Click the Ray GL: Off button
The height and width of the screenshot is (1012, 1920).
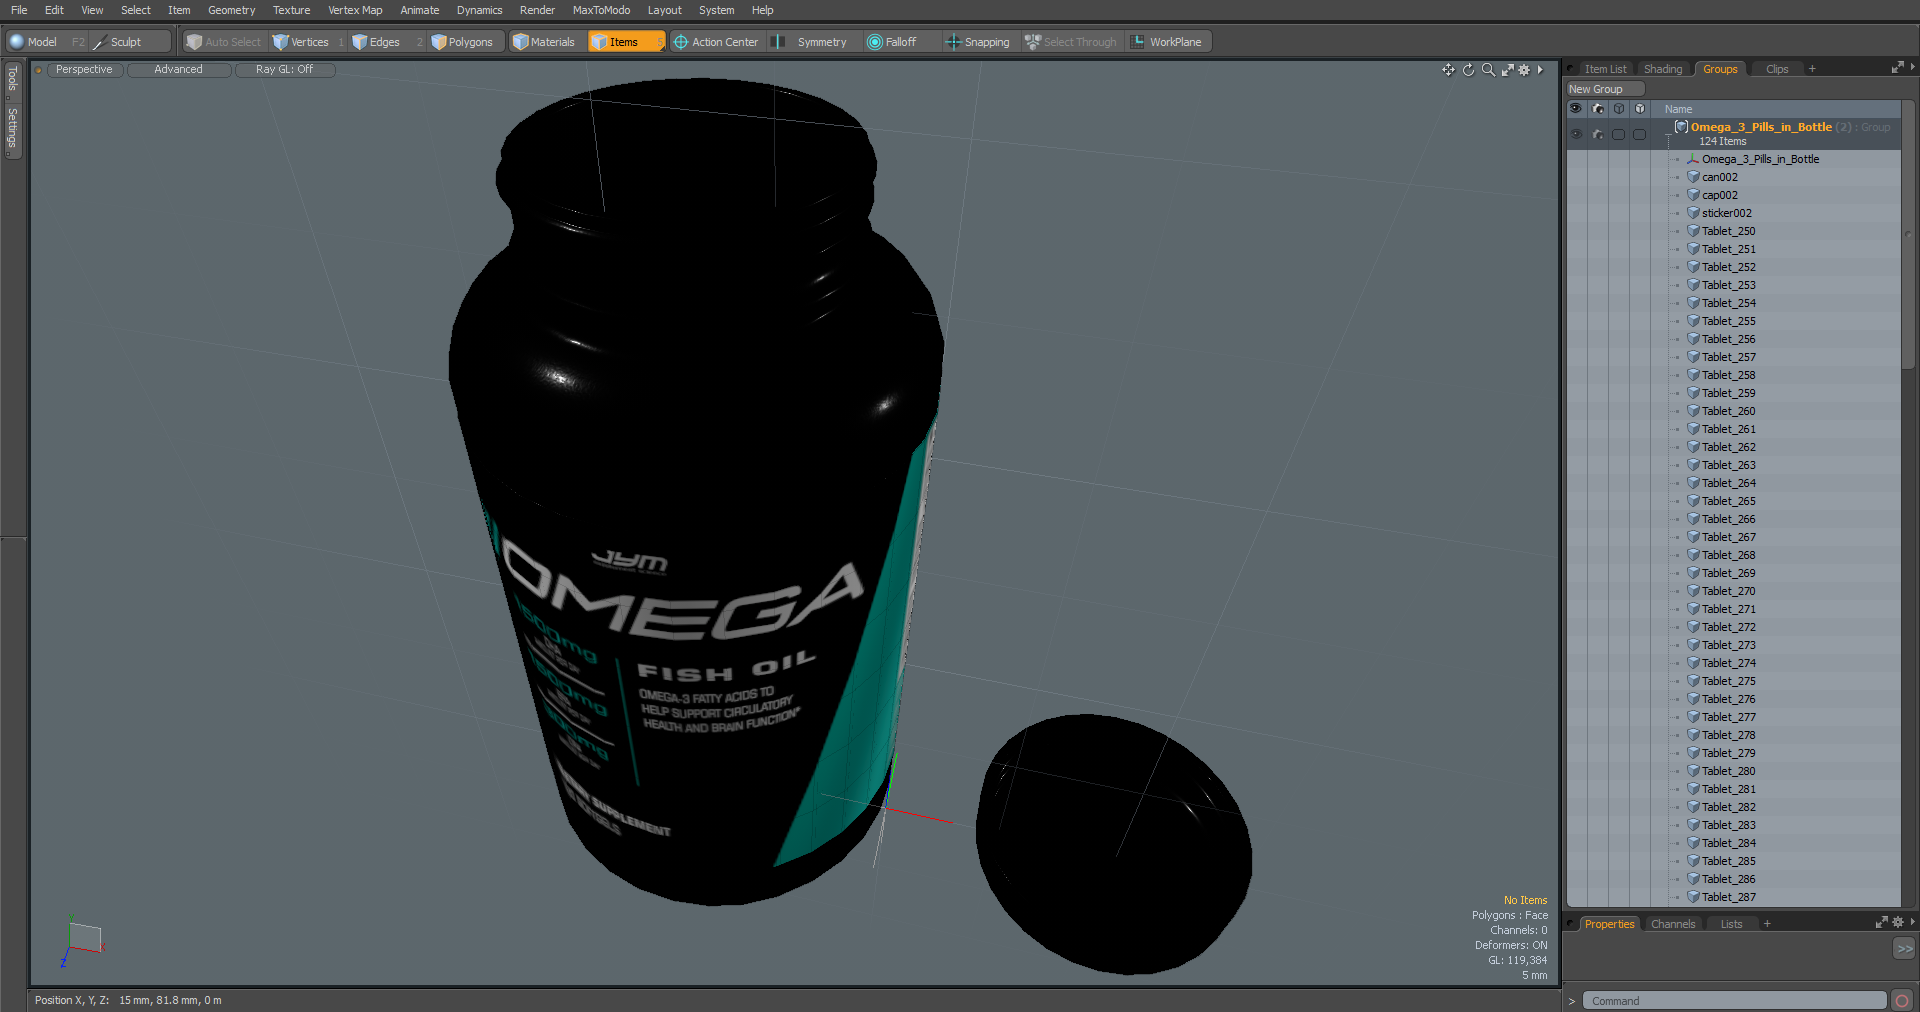(284, 70)
